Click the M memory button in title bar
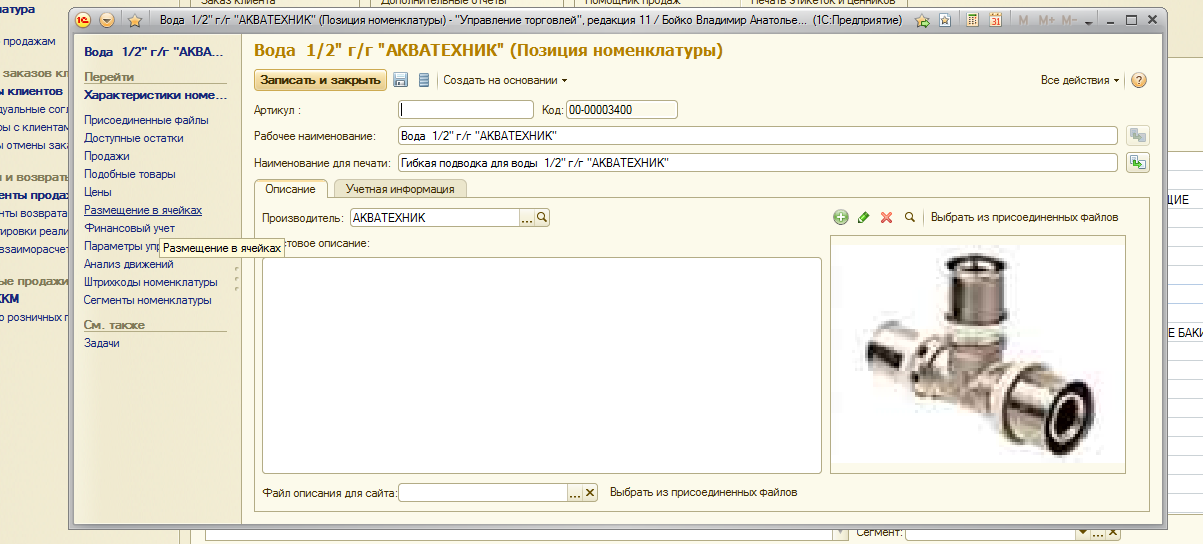This screenshot has height=544, width=1203. coord(1023,20)
